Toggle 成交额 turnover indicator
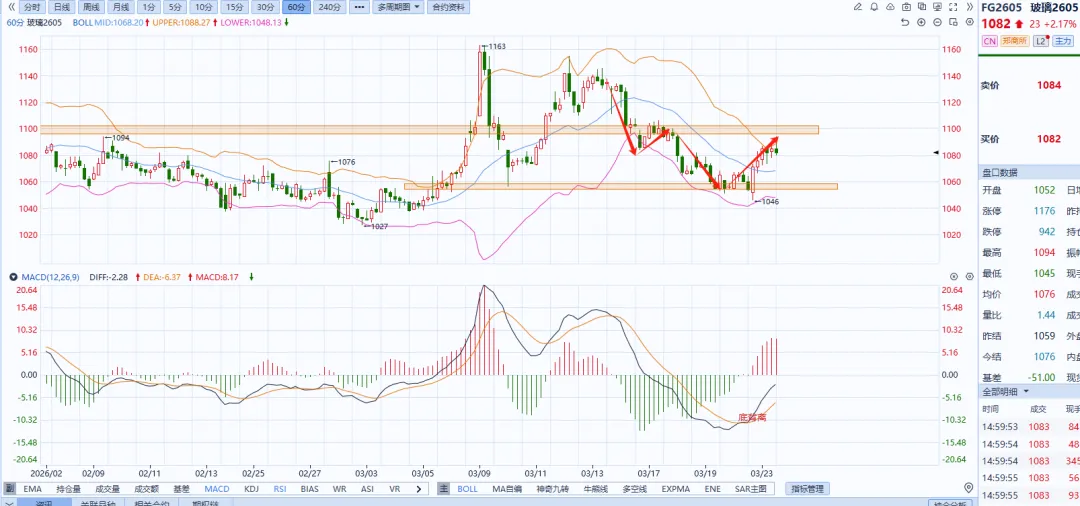 [x=146, y=489]
